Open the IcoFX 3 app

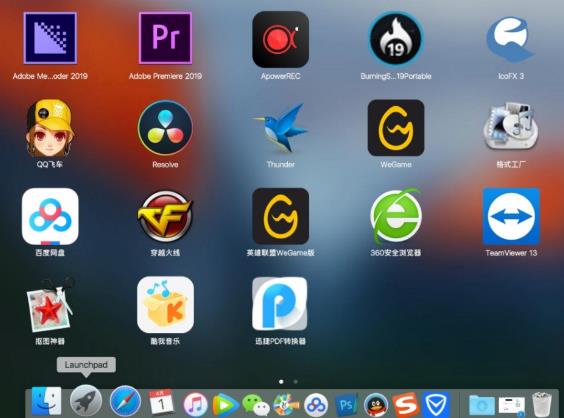(511, 39)
